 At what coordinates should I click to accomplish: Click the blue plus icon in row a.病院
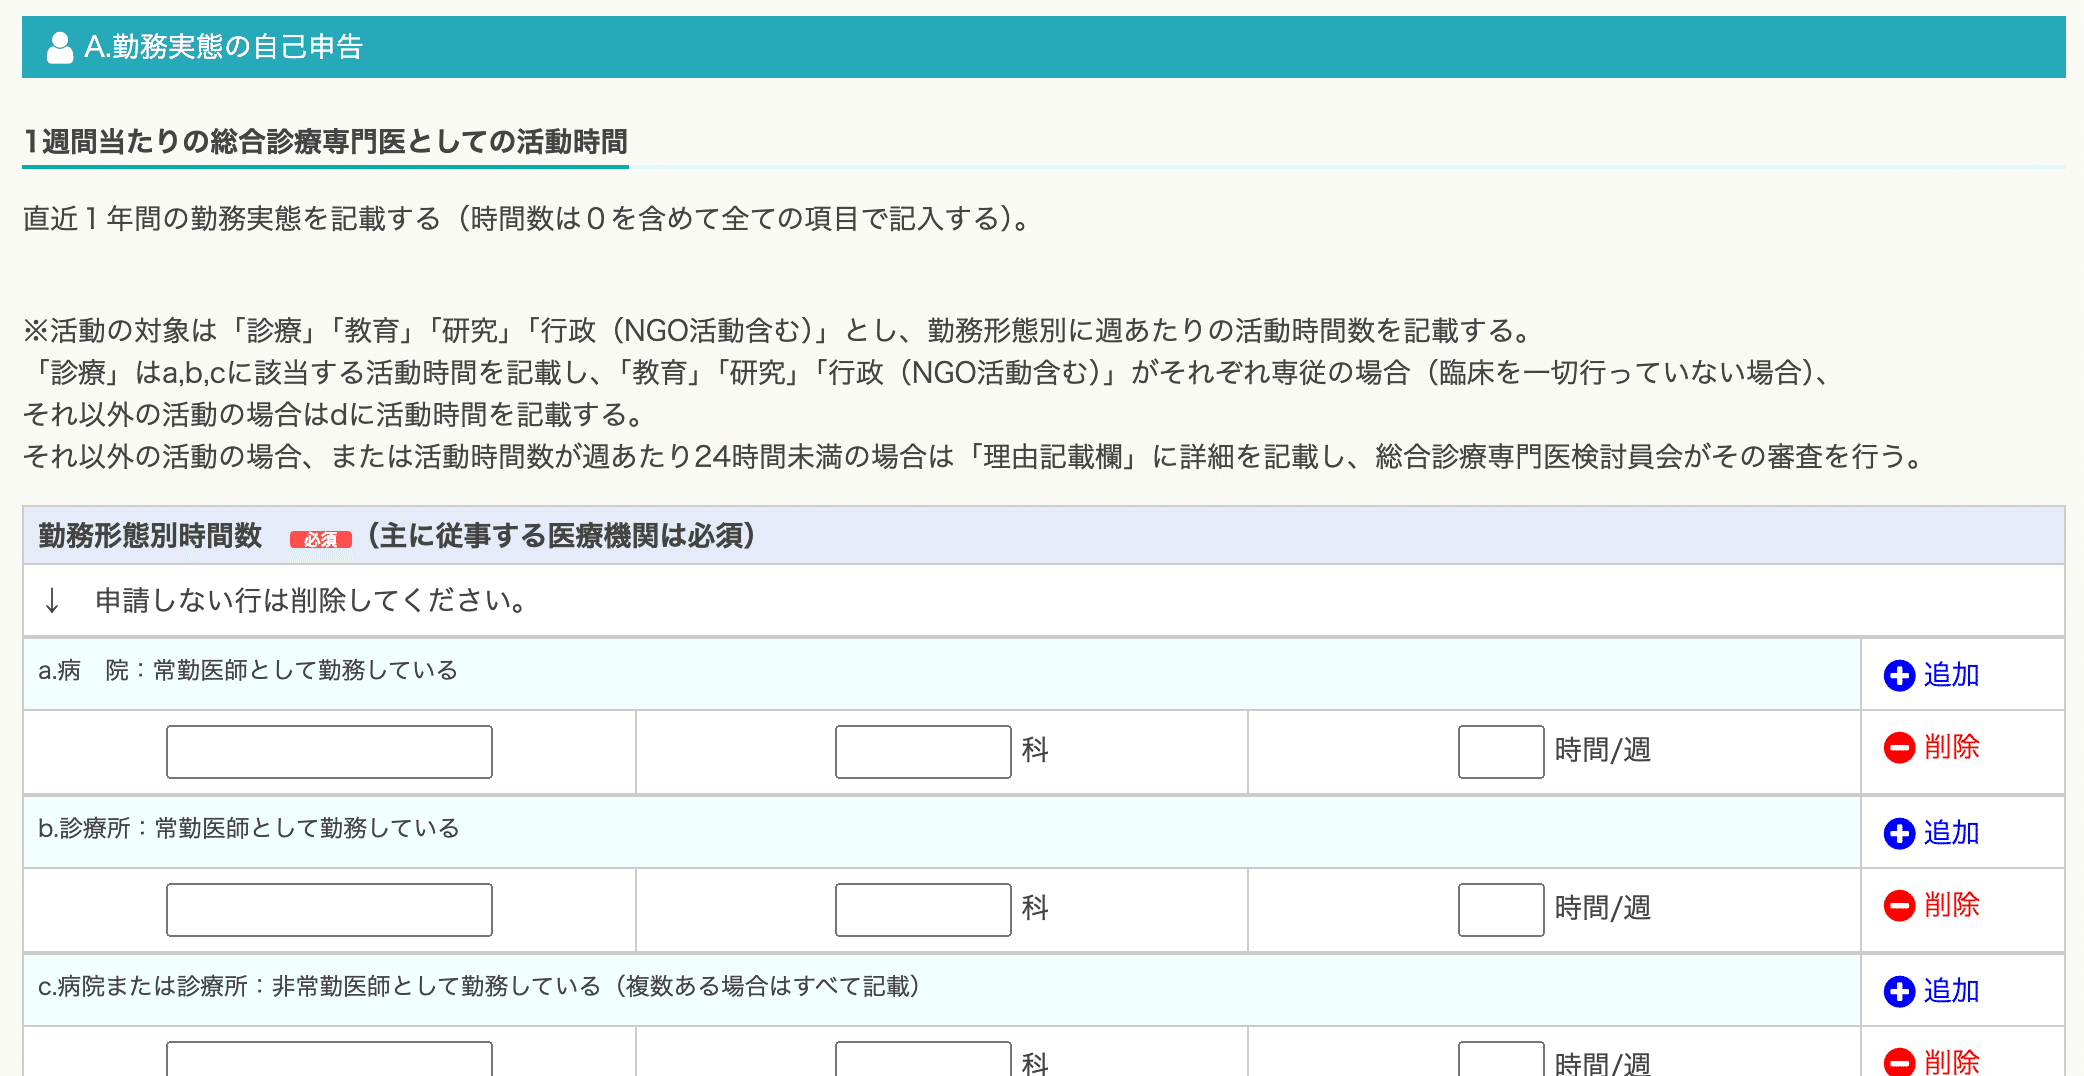pos(1899,675)
